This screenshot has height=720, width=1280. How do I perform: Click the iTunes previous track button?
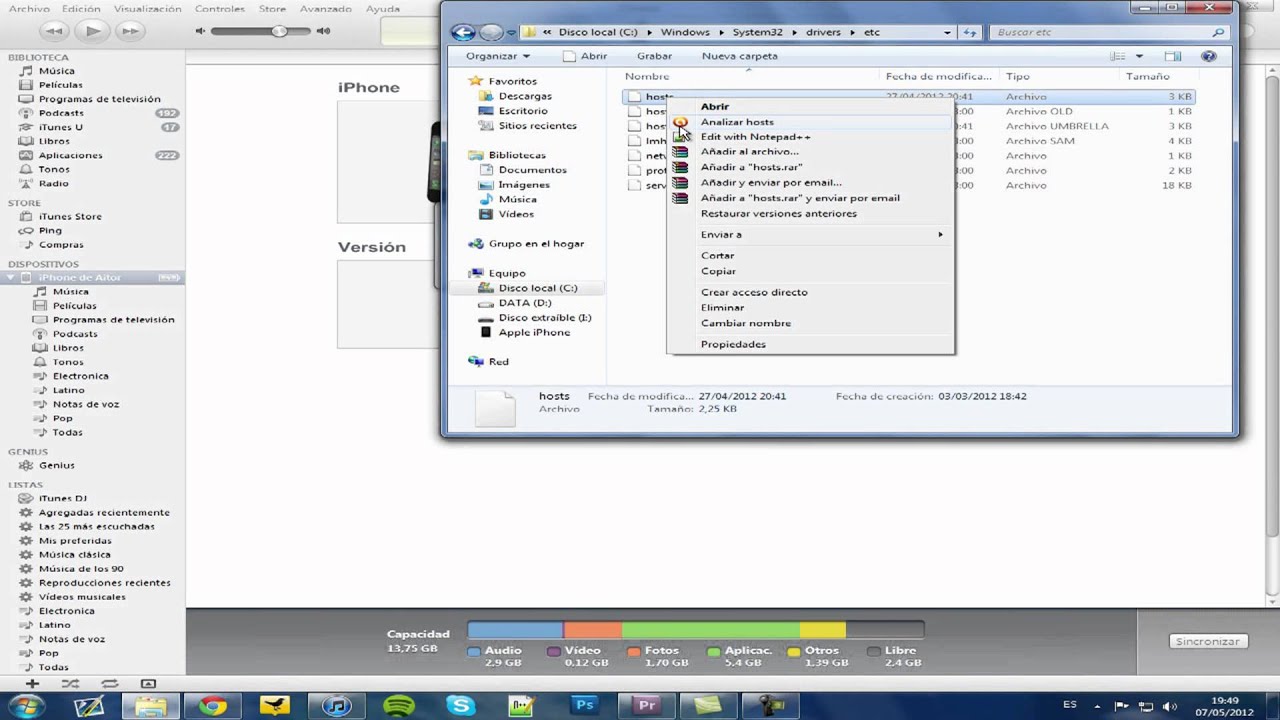click(53, 31)
